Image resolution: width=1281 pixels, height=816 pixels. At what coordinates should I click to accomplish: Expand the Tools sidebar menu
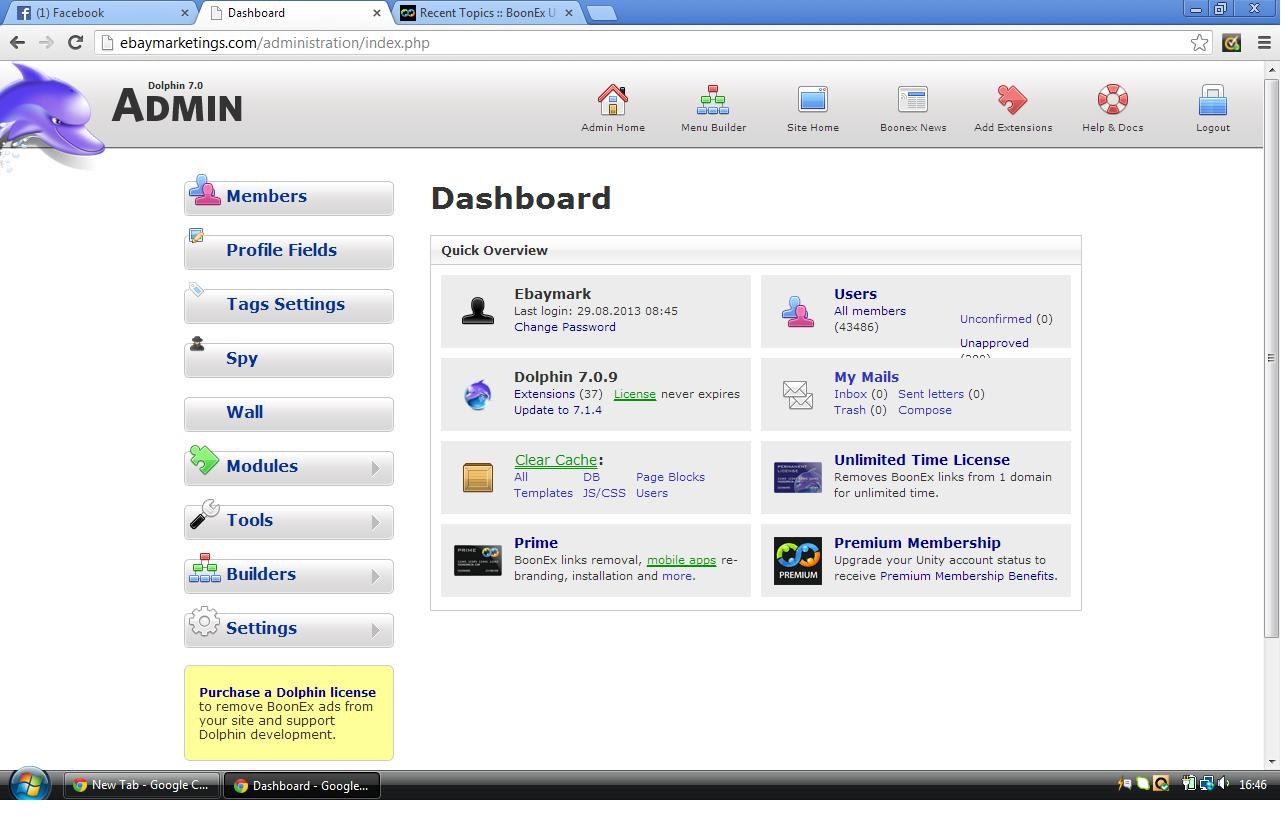[x=289, y=521]
